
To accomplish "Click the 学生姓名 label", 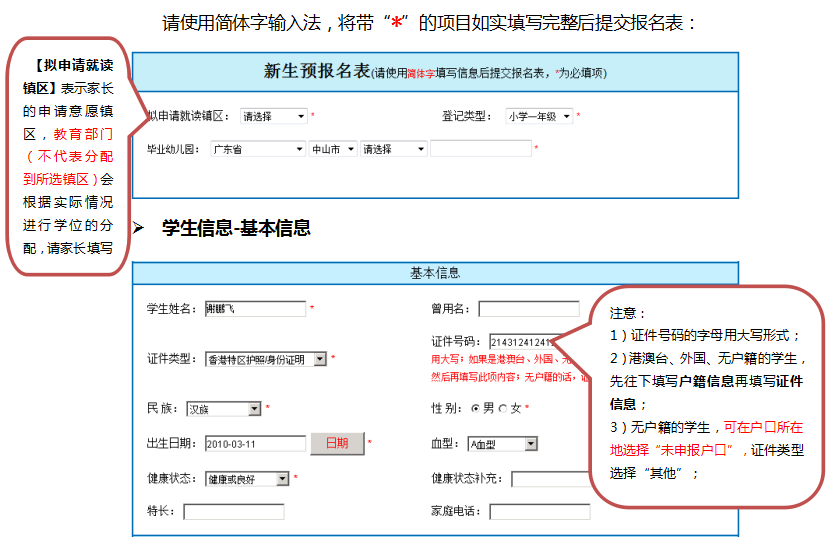I will 171,308.
